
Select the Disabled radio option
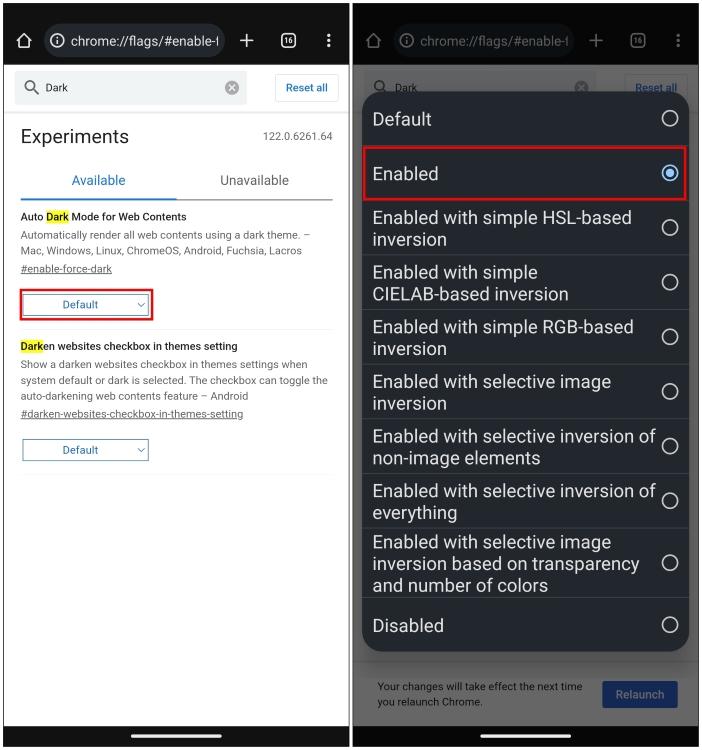pyautogui.click(x=525, y=625)
